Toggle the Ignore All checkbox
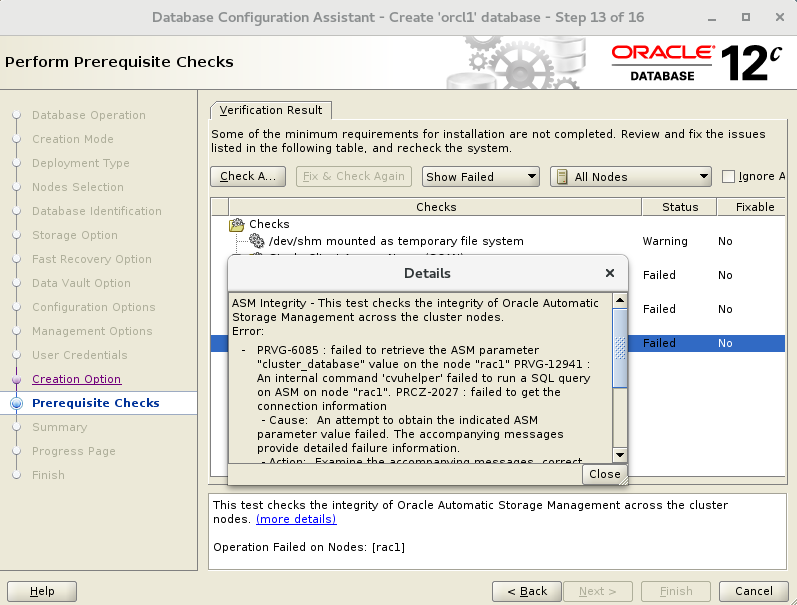797x605 pixels. point(728,176)
